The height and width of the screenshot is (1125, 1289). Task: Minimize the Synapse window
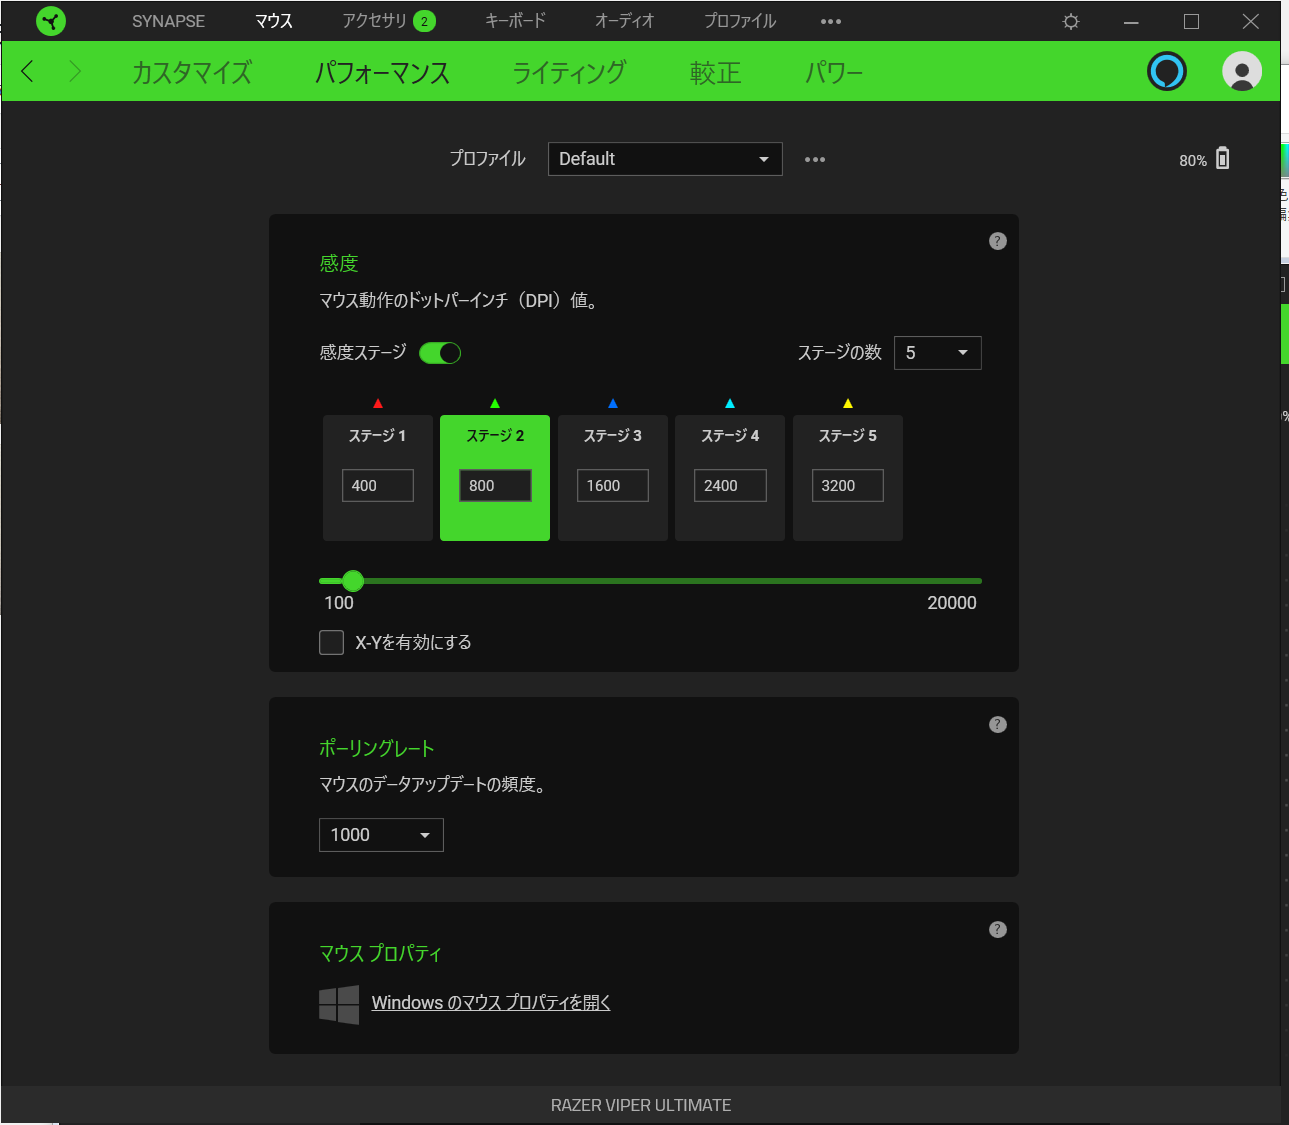coord(1131,21)
